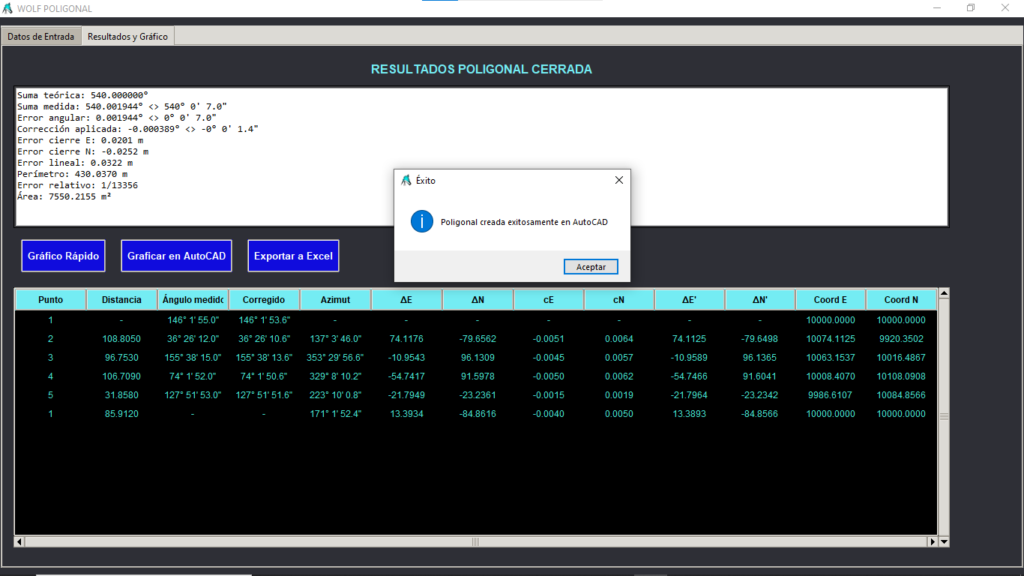Click the WOLF POLIGONAL app icon in title bar
Viewport: 1024px width, 576px height.
[x=9, y=8]
